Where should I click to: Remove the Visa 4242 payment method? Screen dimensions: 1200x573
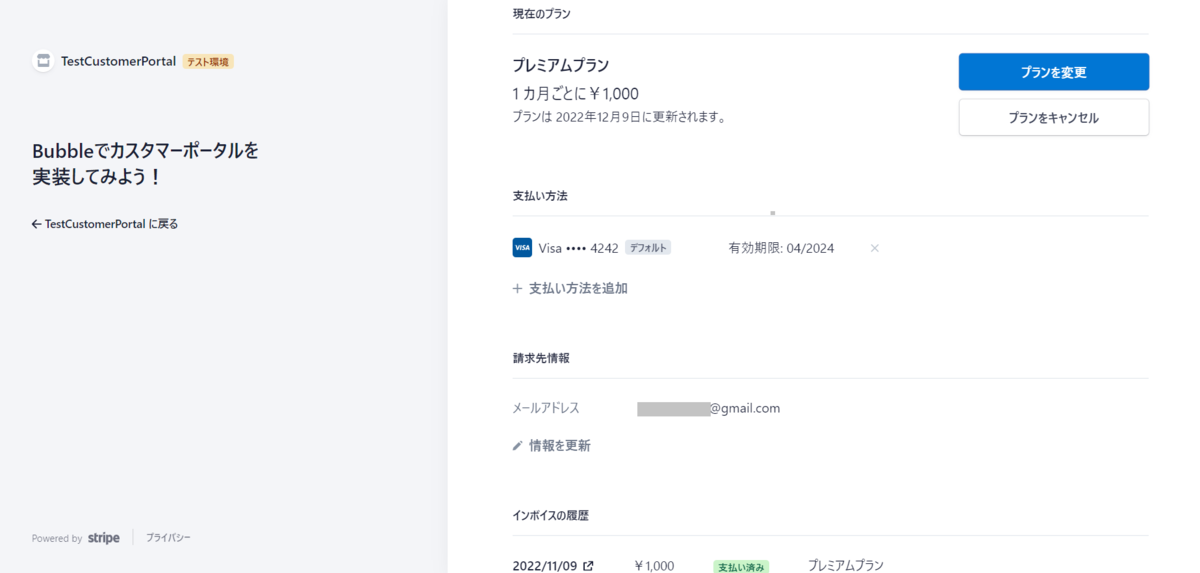tap(874, 248)
